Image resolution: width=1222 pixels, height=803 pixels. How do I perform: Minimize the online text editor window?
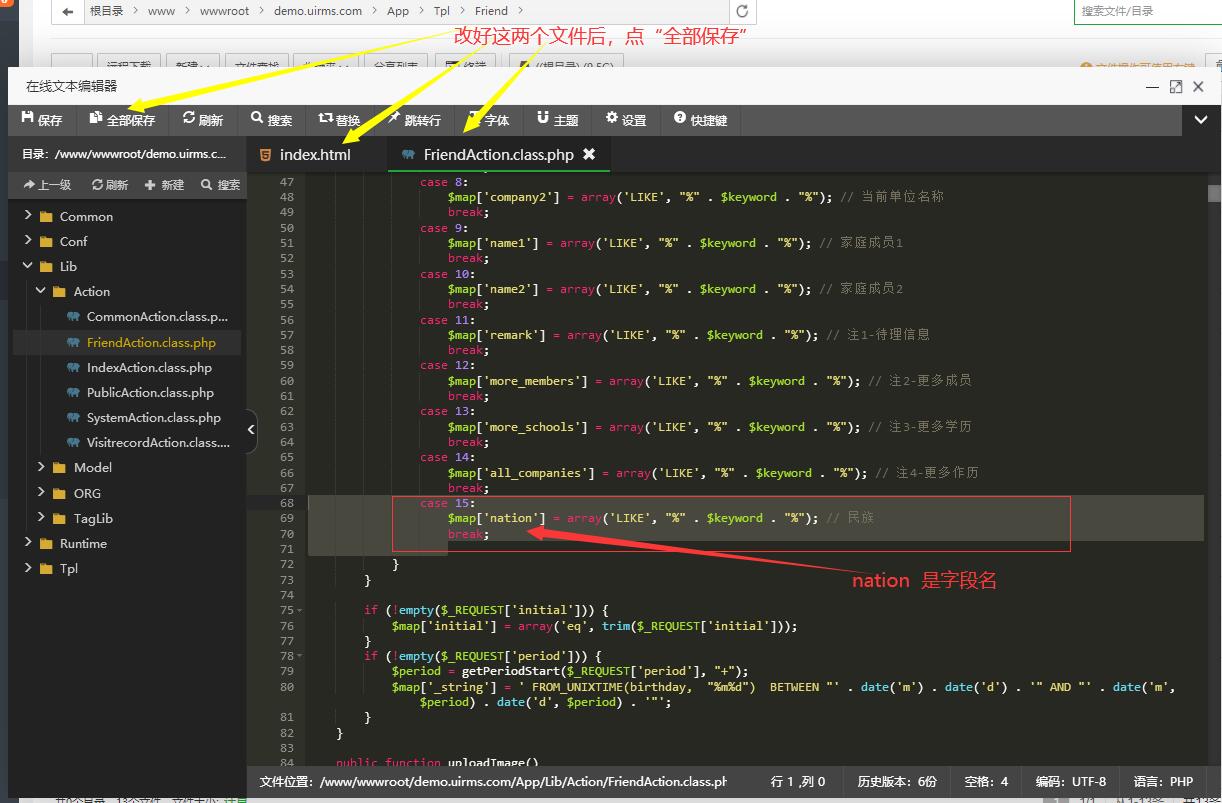1153,87
